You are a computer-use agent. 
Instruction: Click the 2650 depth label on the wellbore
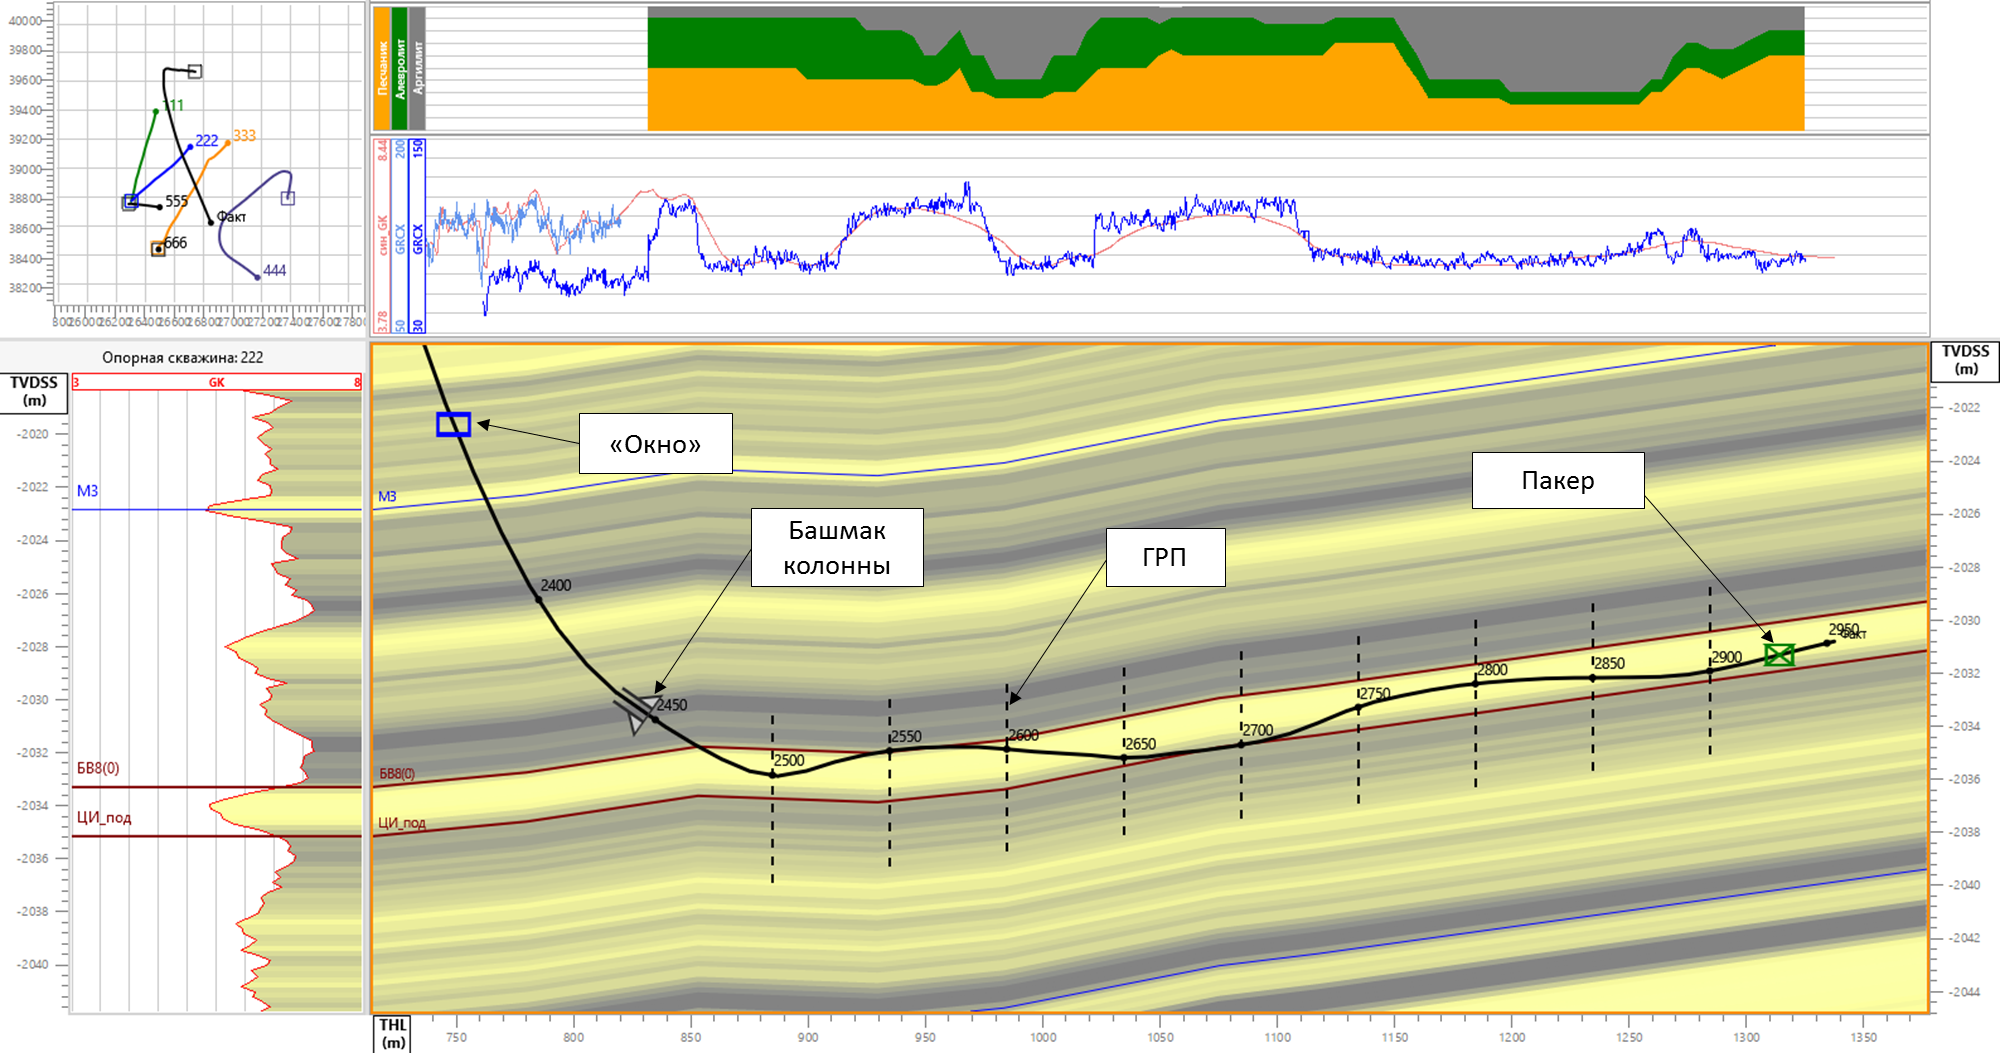pyautogui.click(x=1141, y=744)
